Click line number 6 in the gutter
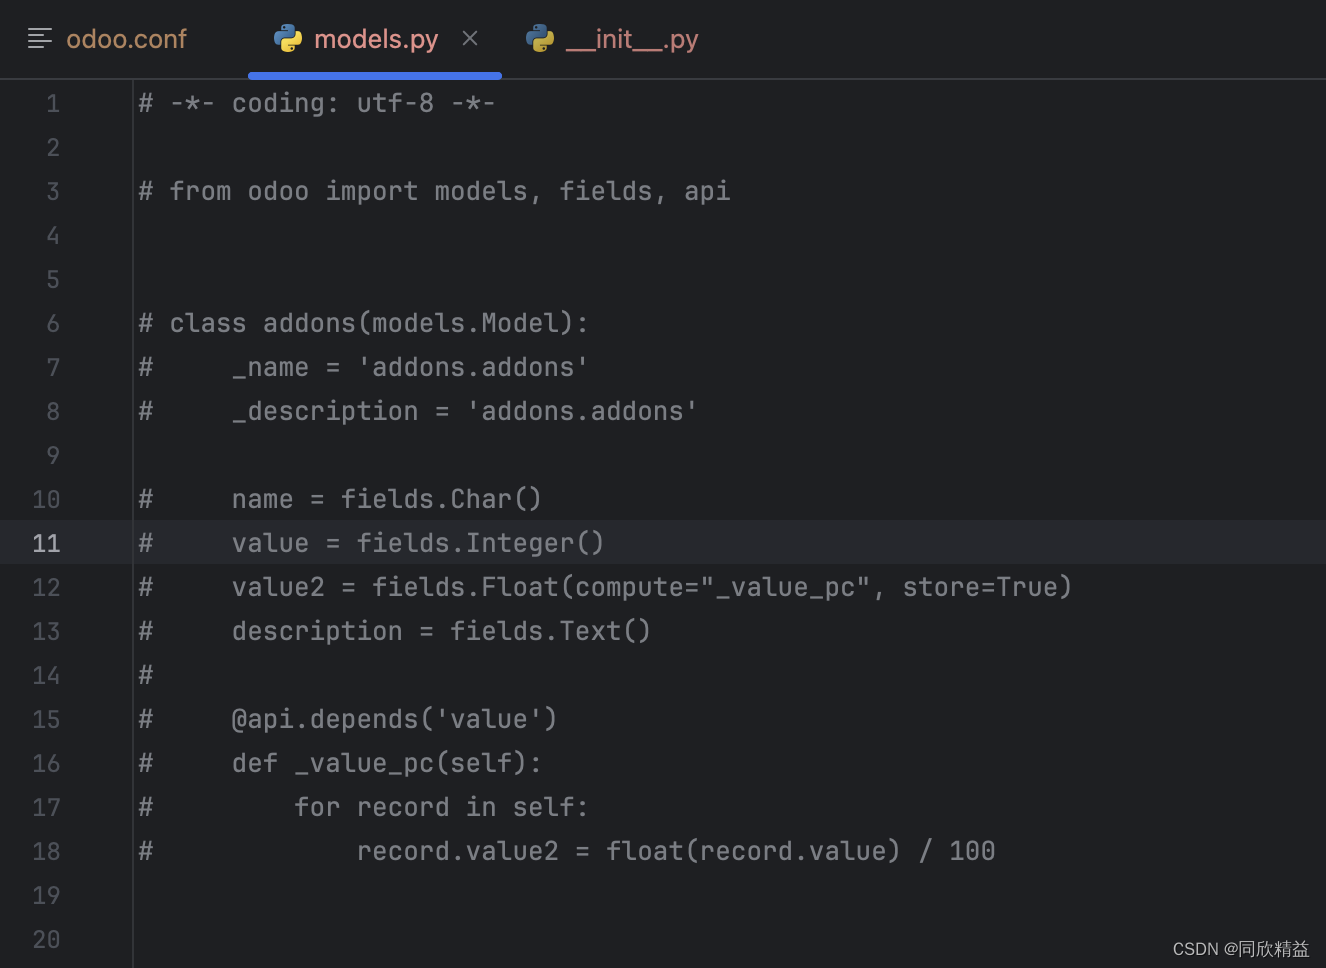 [53, 323]
